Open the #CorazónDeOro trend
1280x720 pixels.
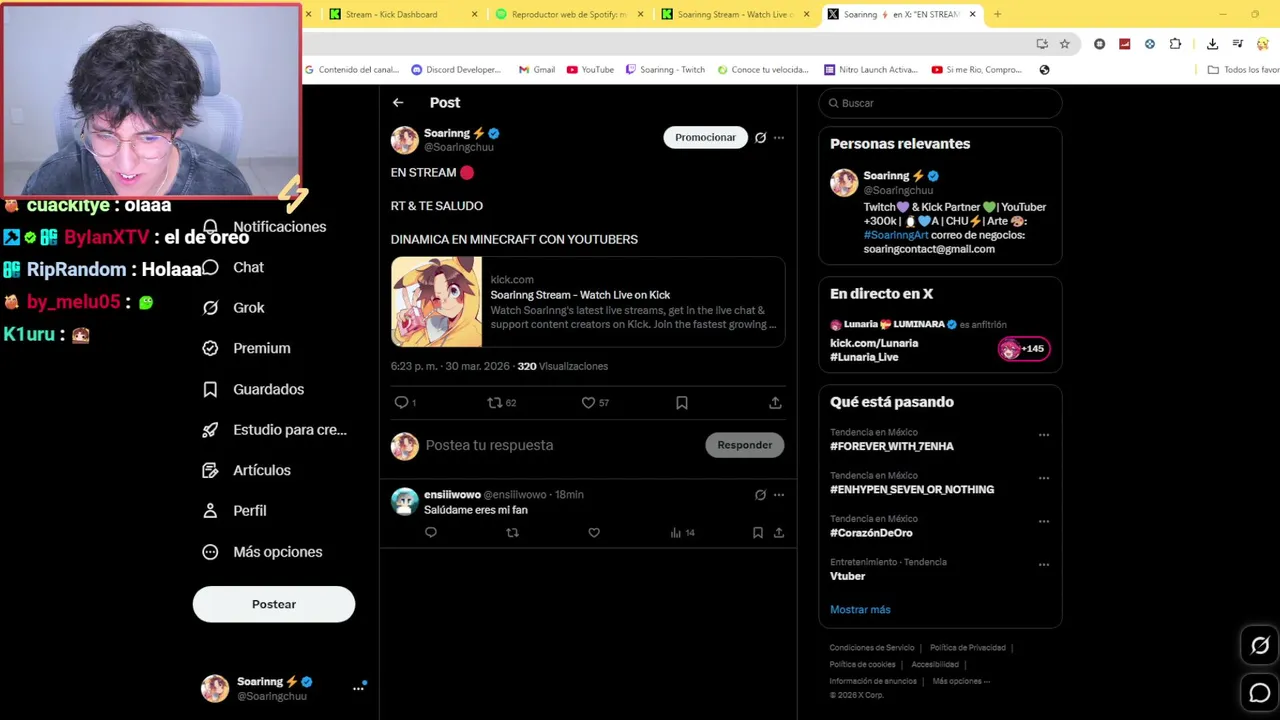coord(871,533)
